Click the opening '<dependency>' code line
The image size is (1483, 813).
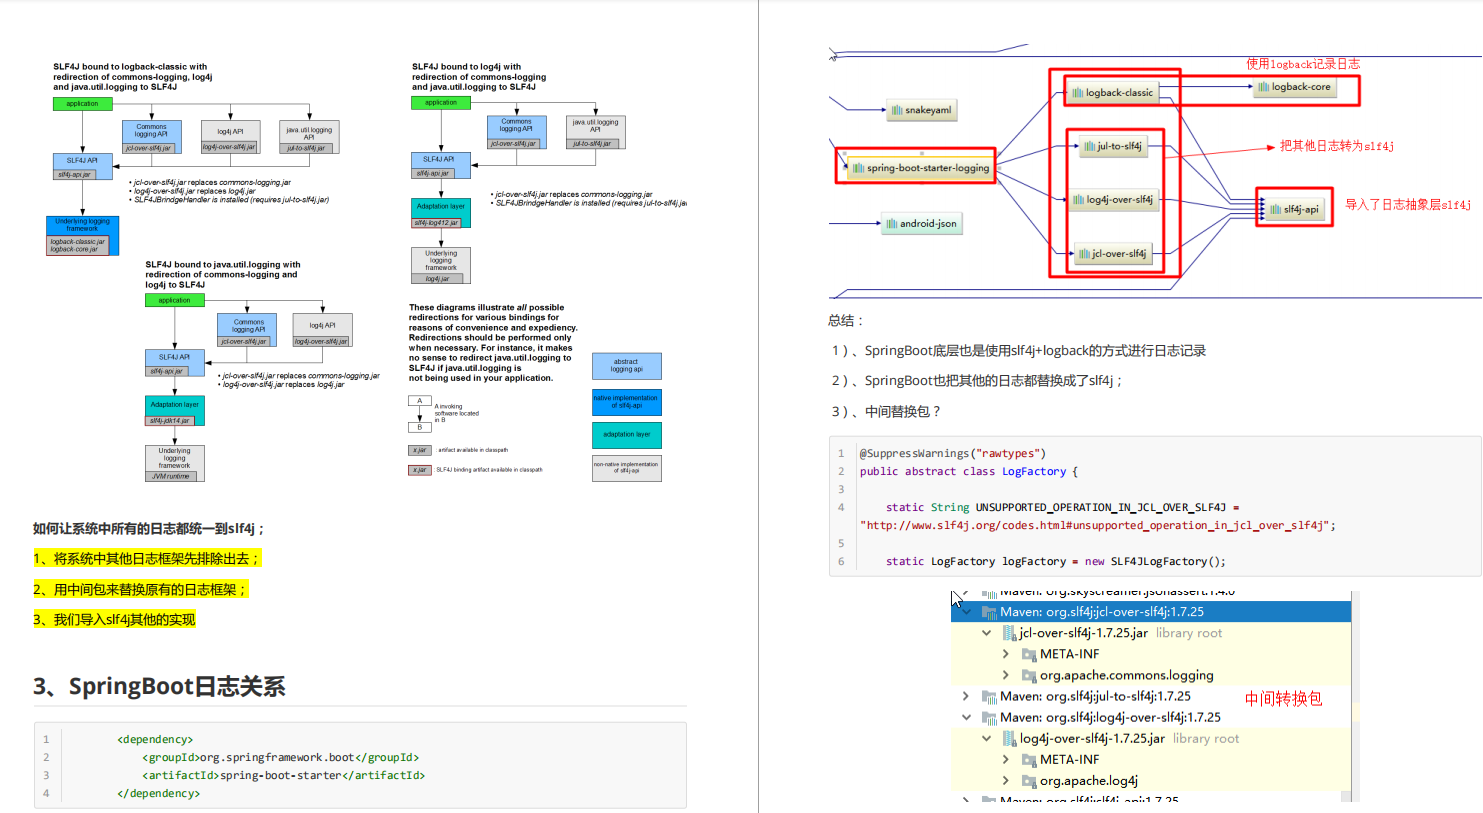coord(155,740)
